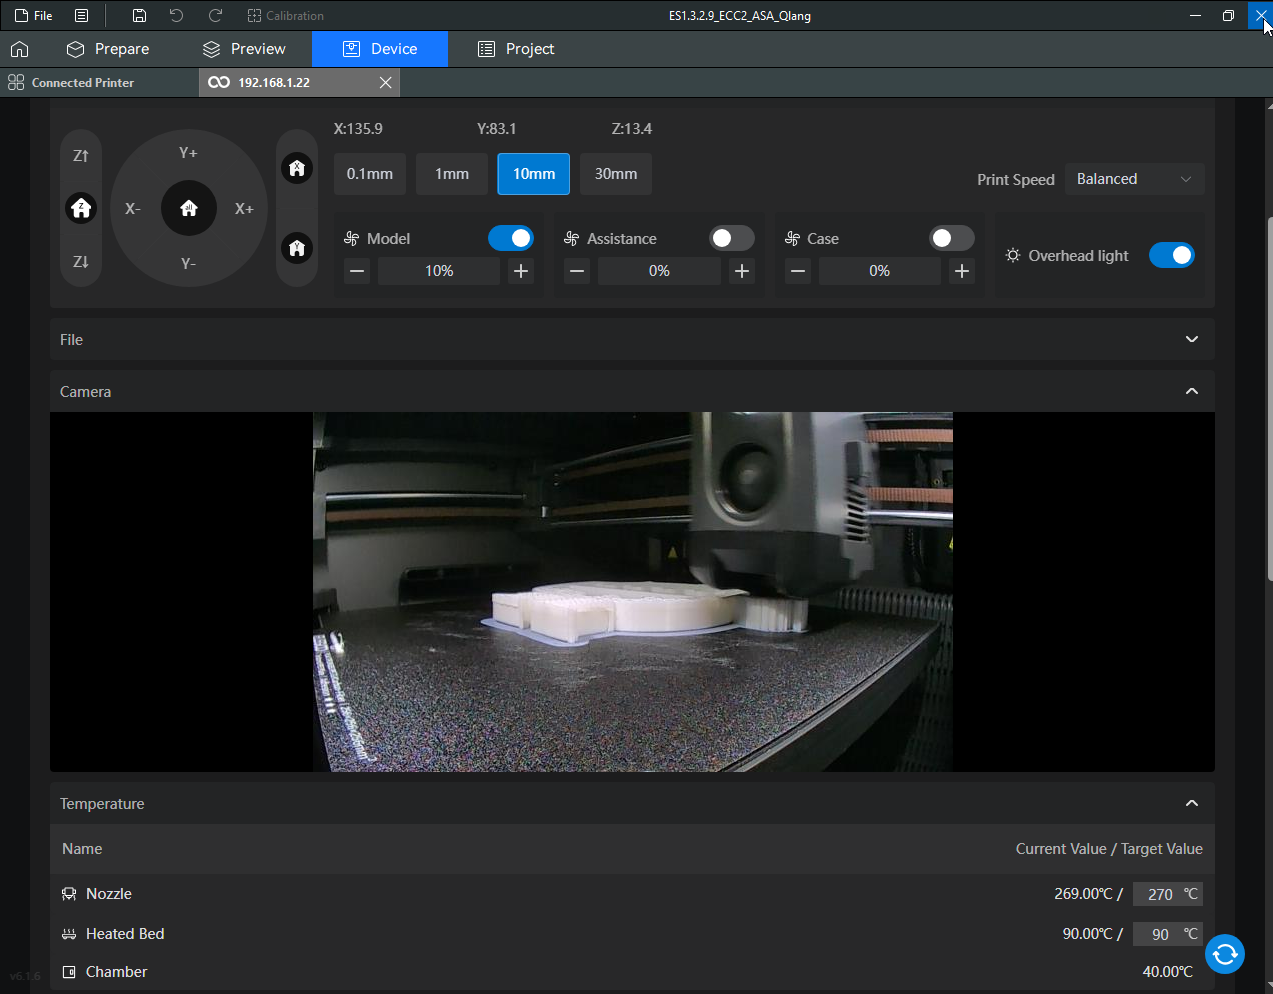Turn off the Model fan toggle
This screenshot has height=994, width=1273.
coord(511,238)
